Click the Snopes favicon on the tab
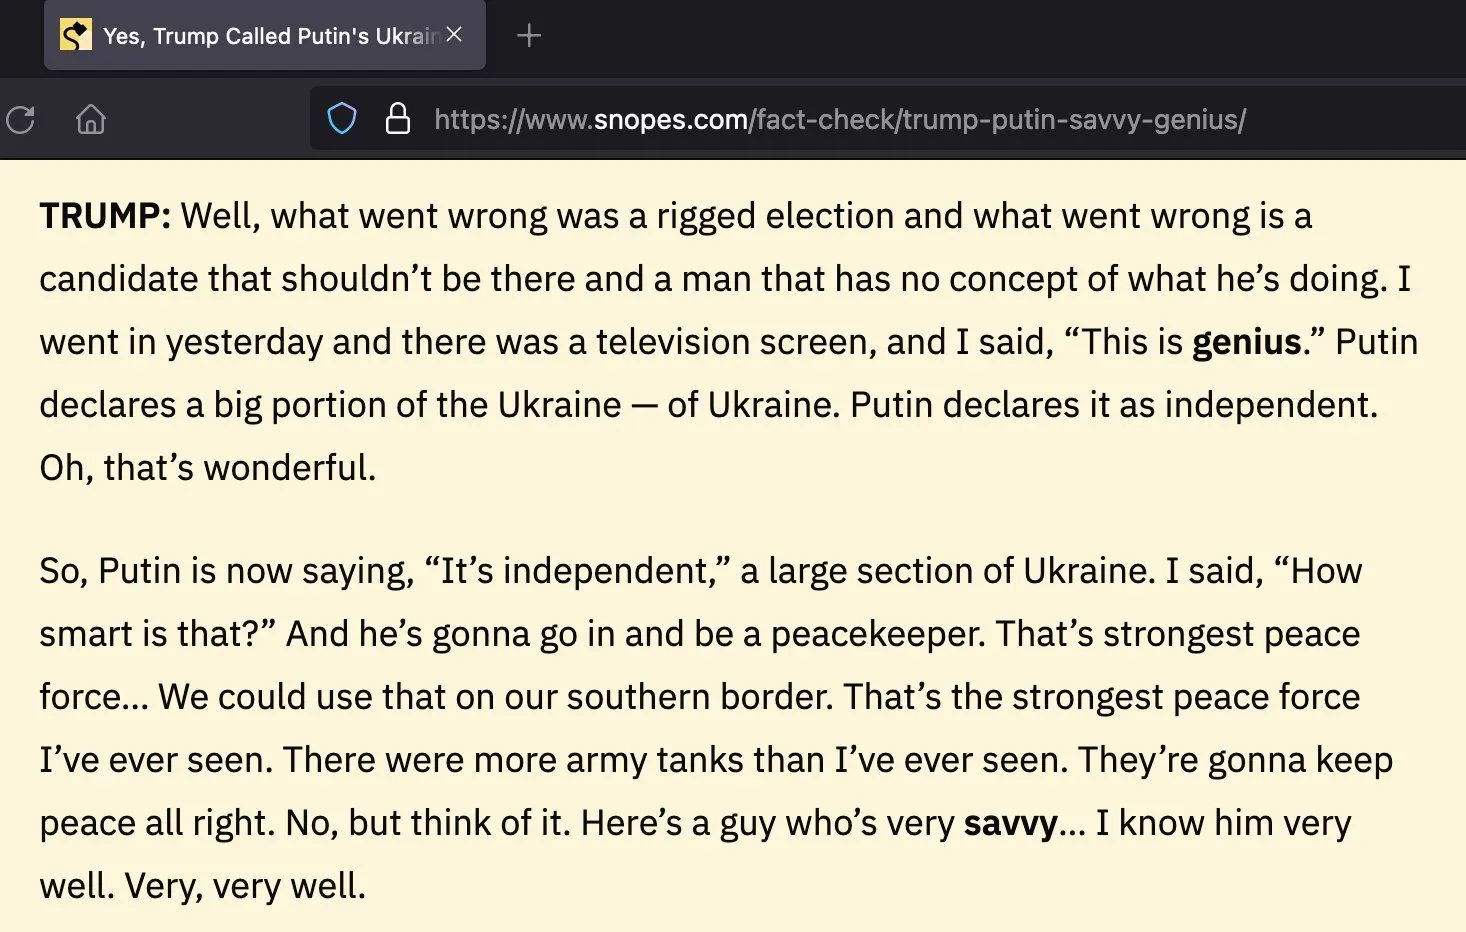The image size is (1466, 932). 76,36
